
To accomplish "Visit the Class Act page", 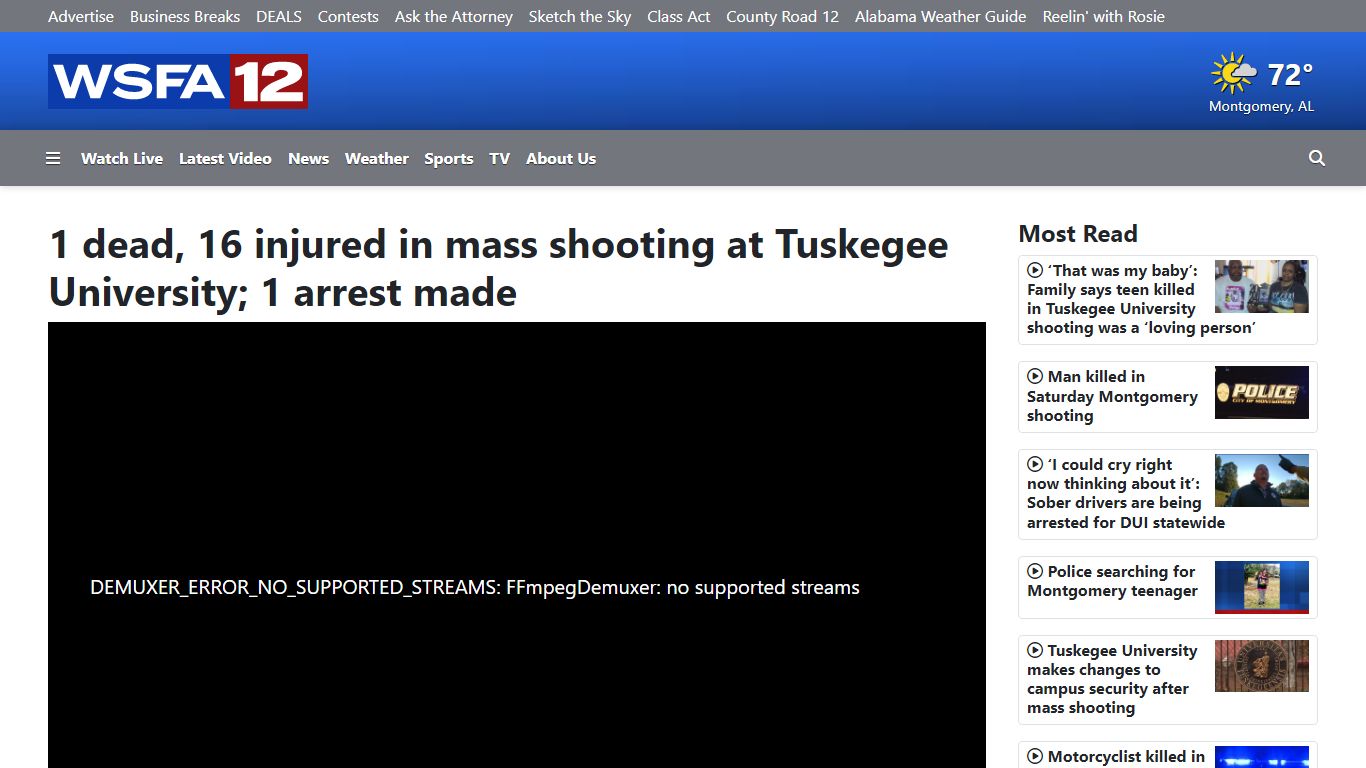I will click(679, 16).
